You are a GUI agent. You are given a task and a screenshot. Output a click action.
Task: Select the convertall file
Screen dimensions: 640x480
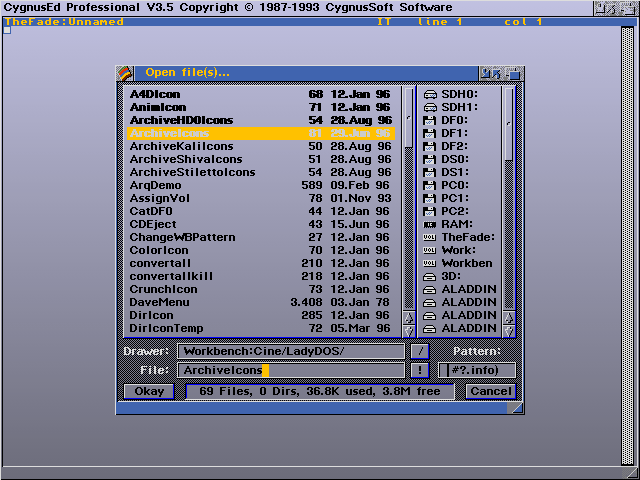261,264
